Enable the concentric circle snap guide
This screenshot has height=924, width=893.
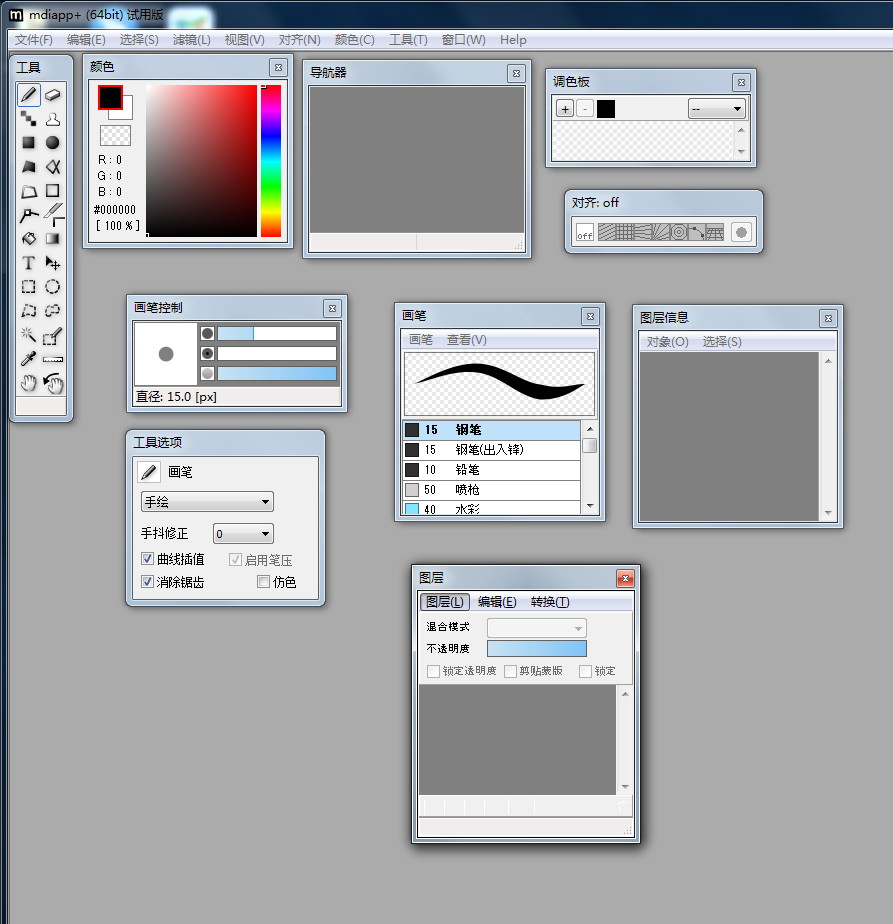coord(678,232)
